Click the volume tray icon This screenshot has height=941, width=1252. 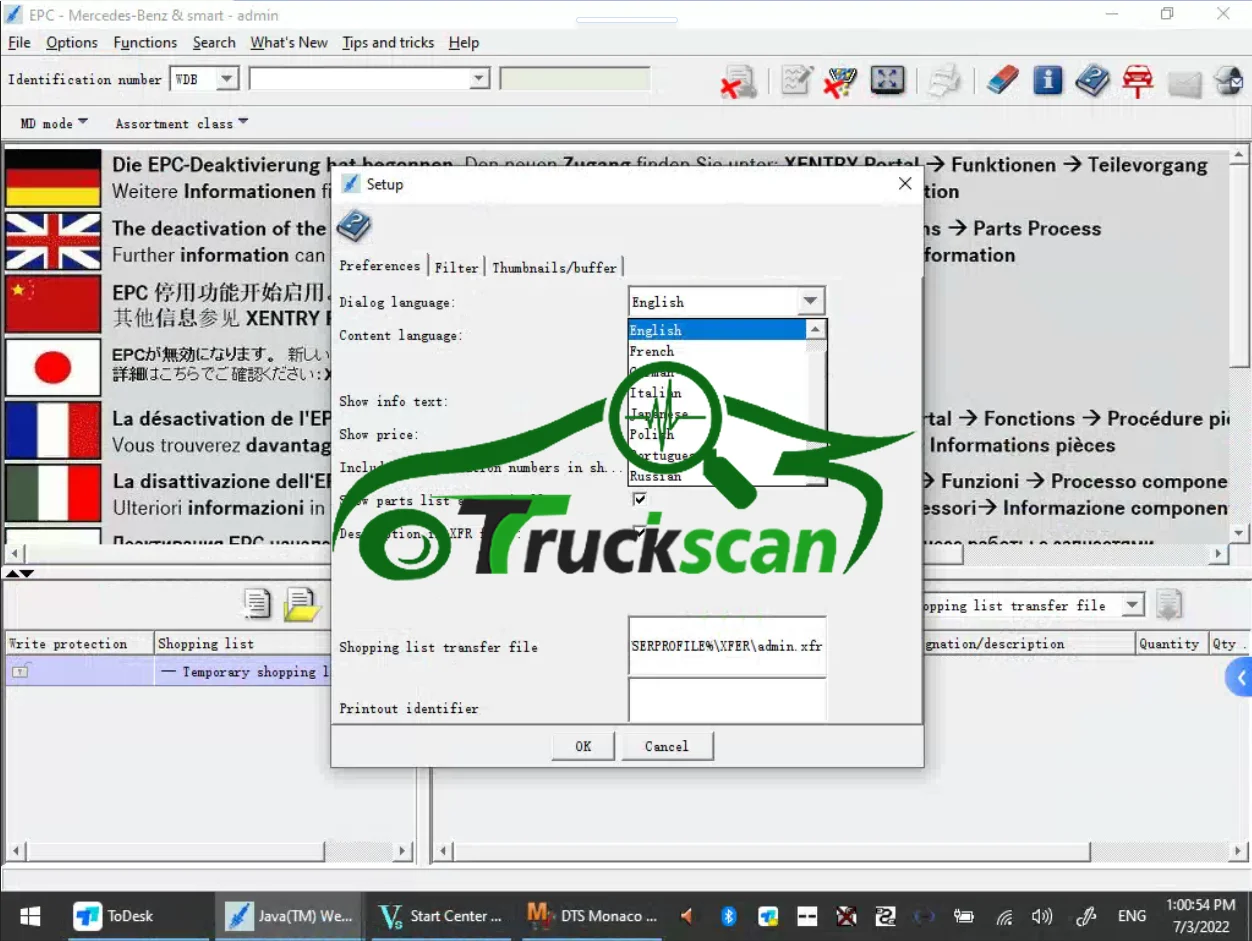point(1042,916)
